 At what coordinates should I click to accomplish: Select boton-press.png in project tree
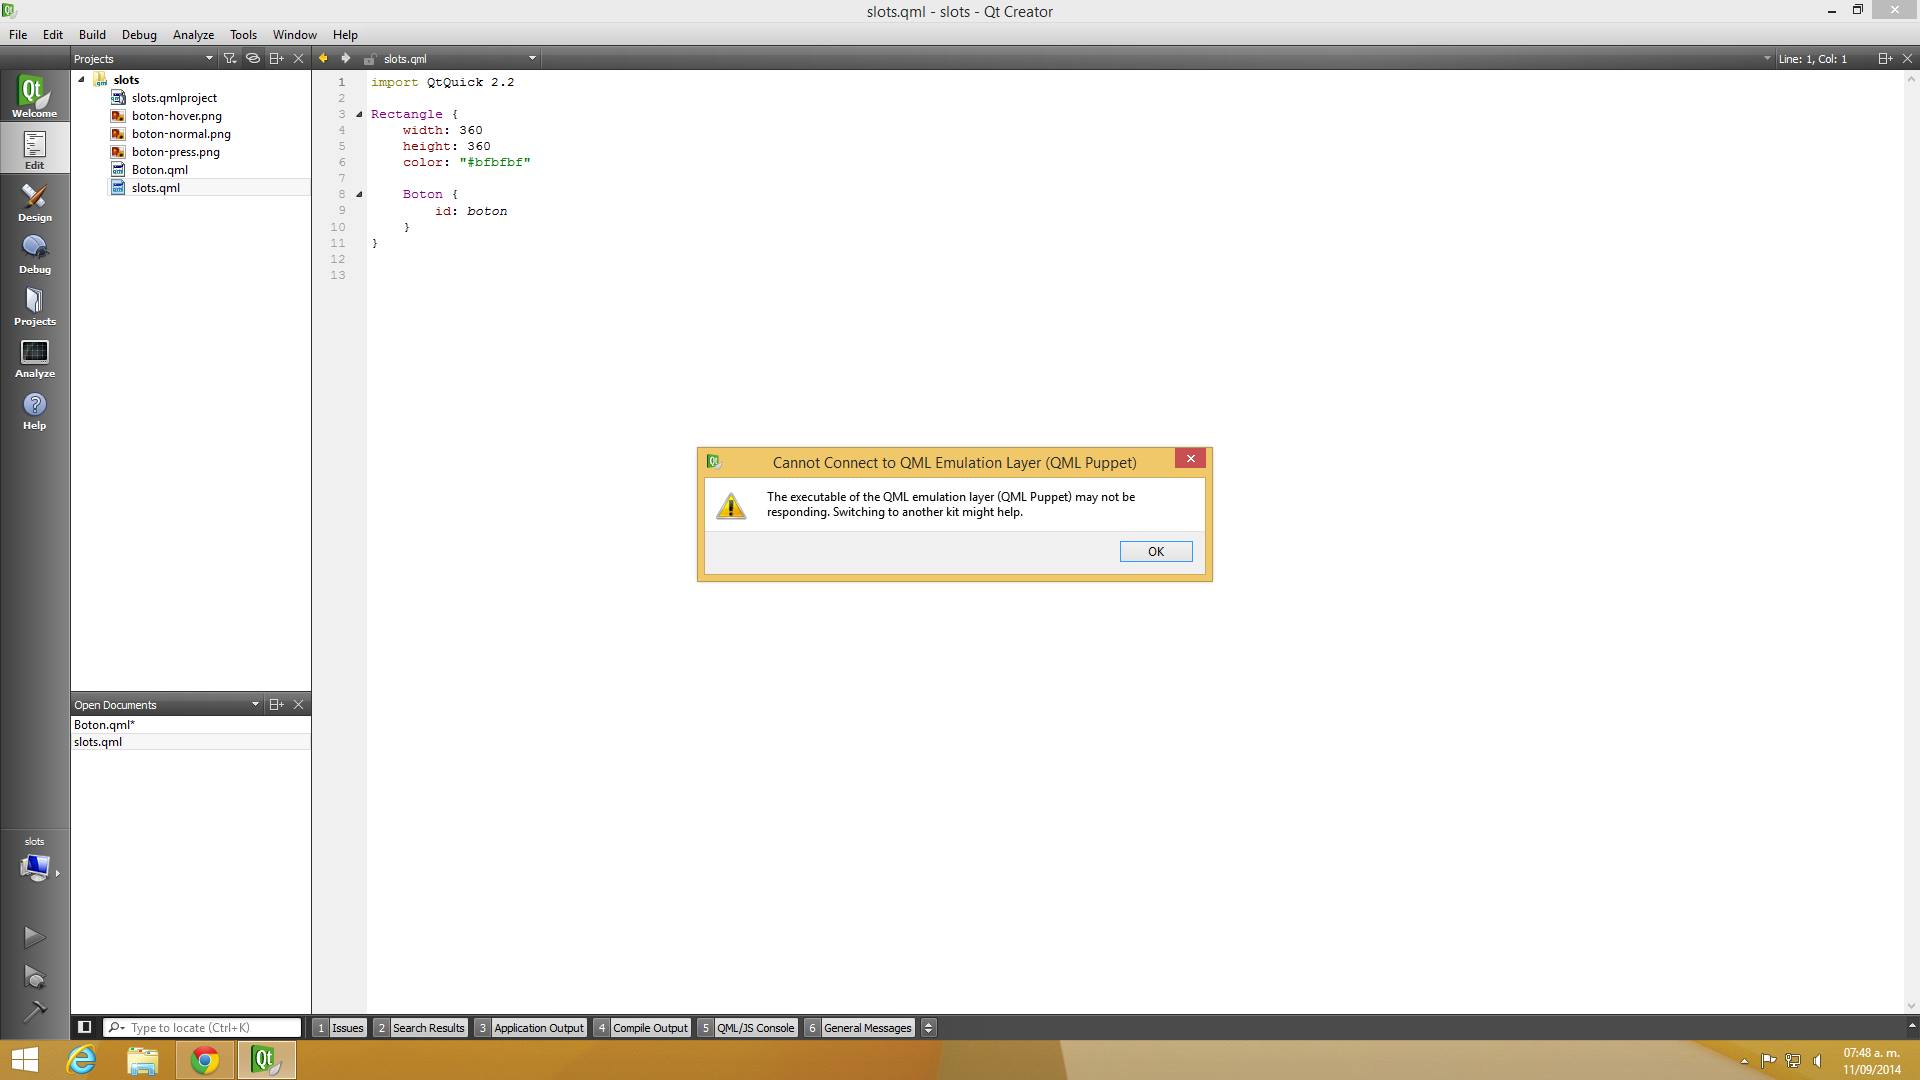coord(176,152)
